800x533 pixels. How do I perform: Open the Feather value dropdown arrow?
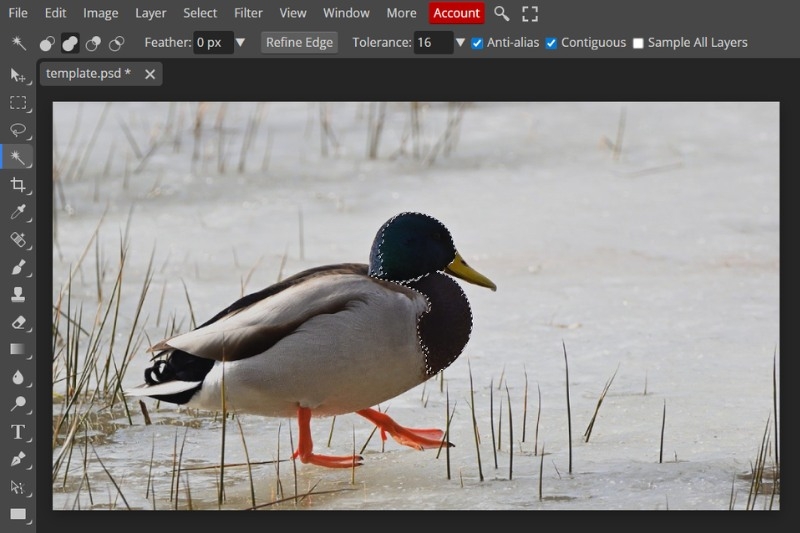click(240, 42)
